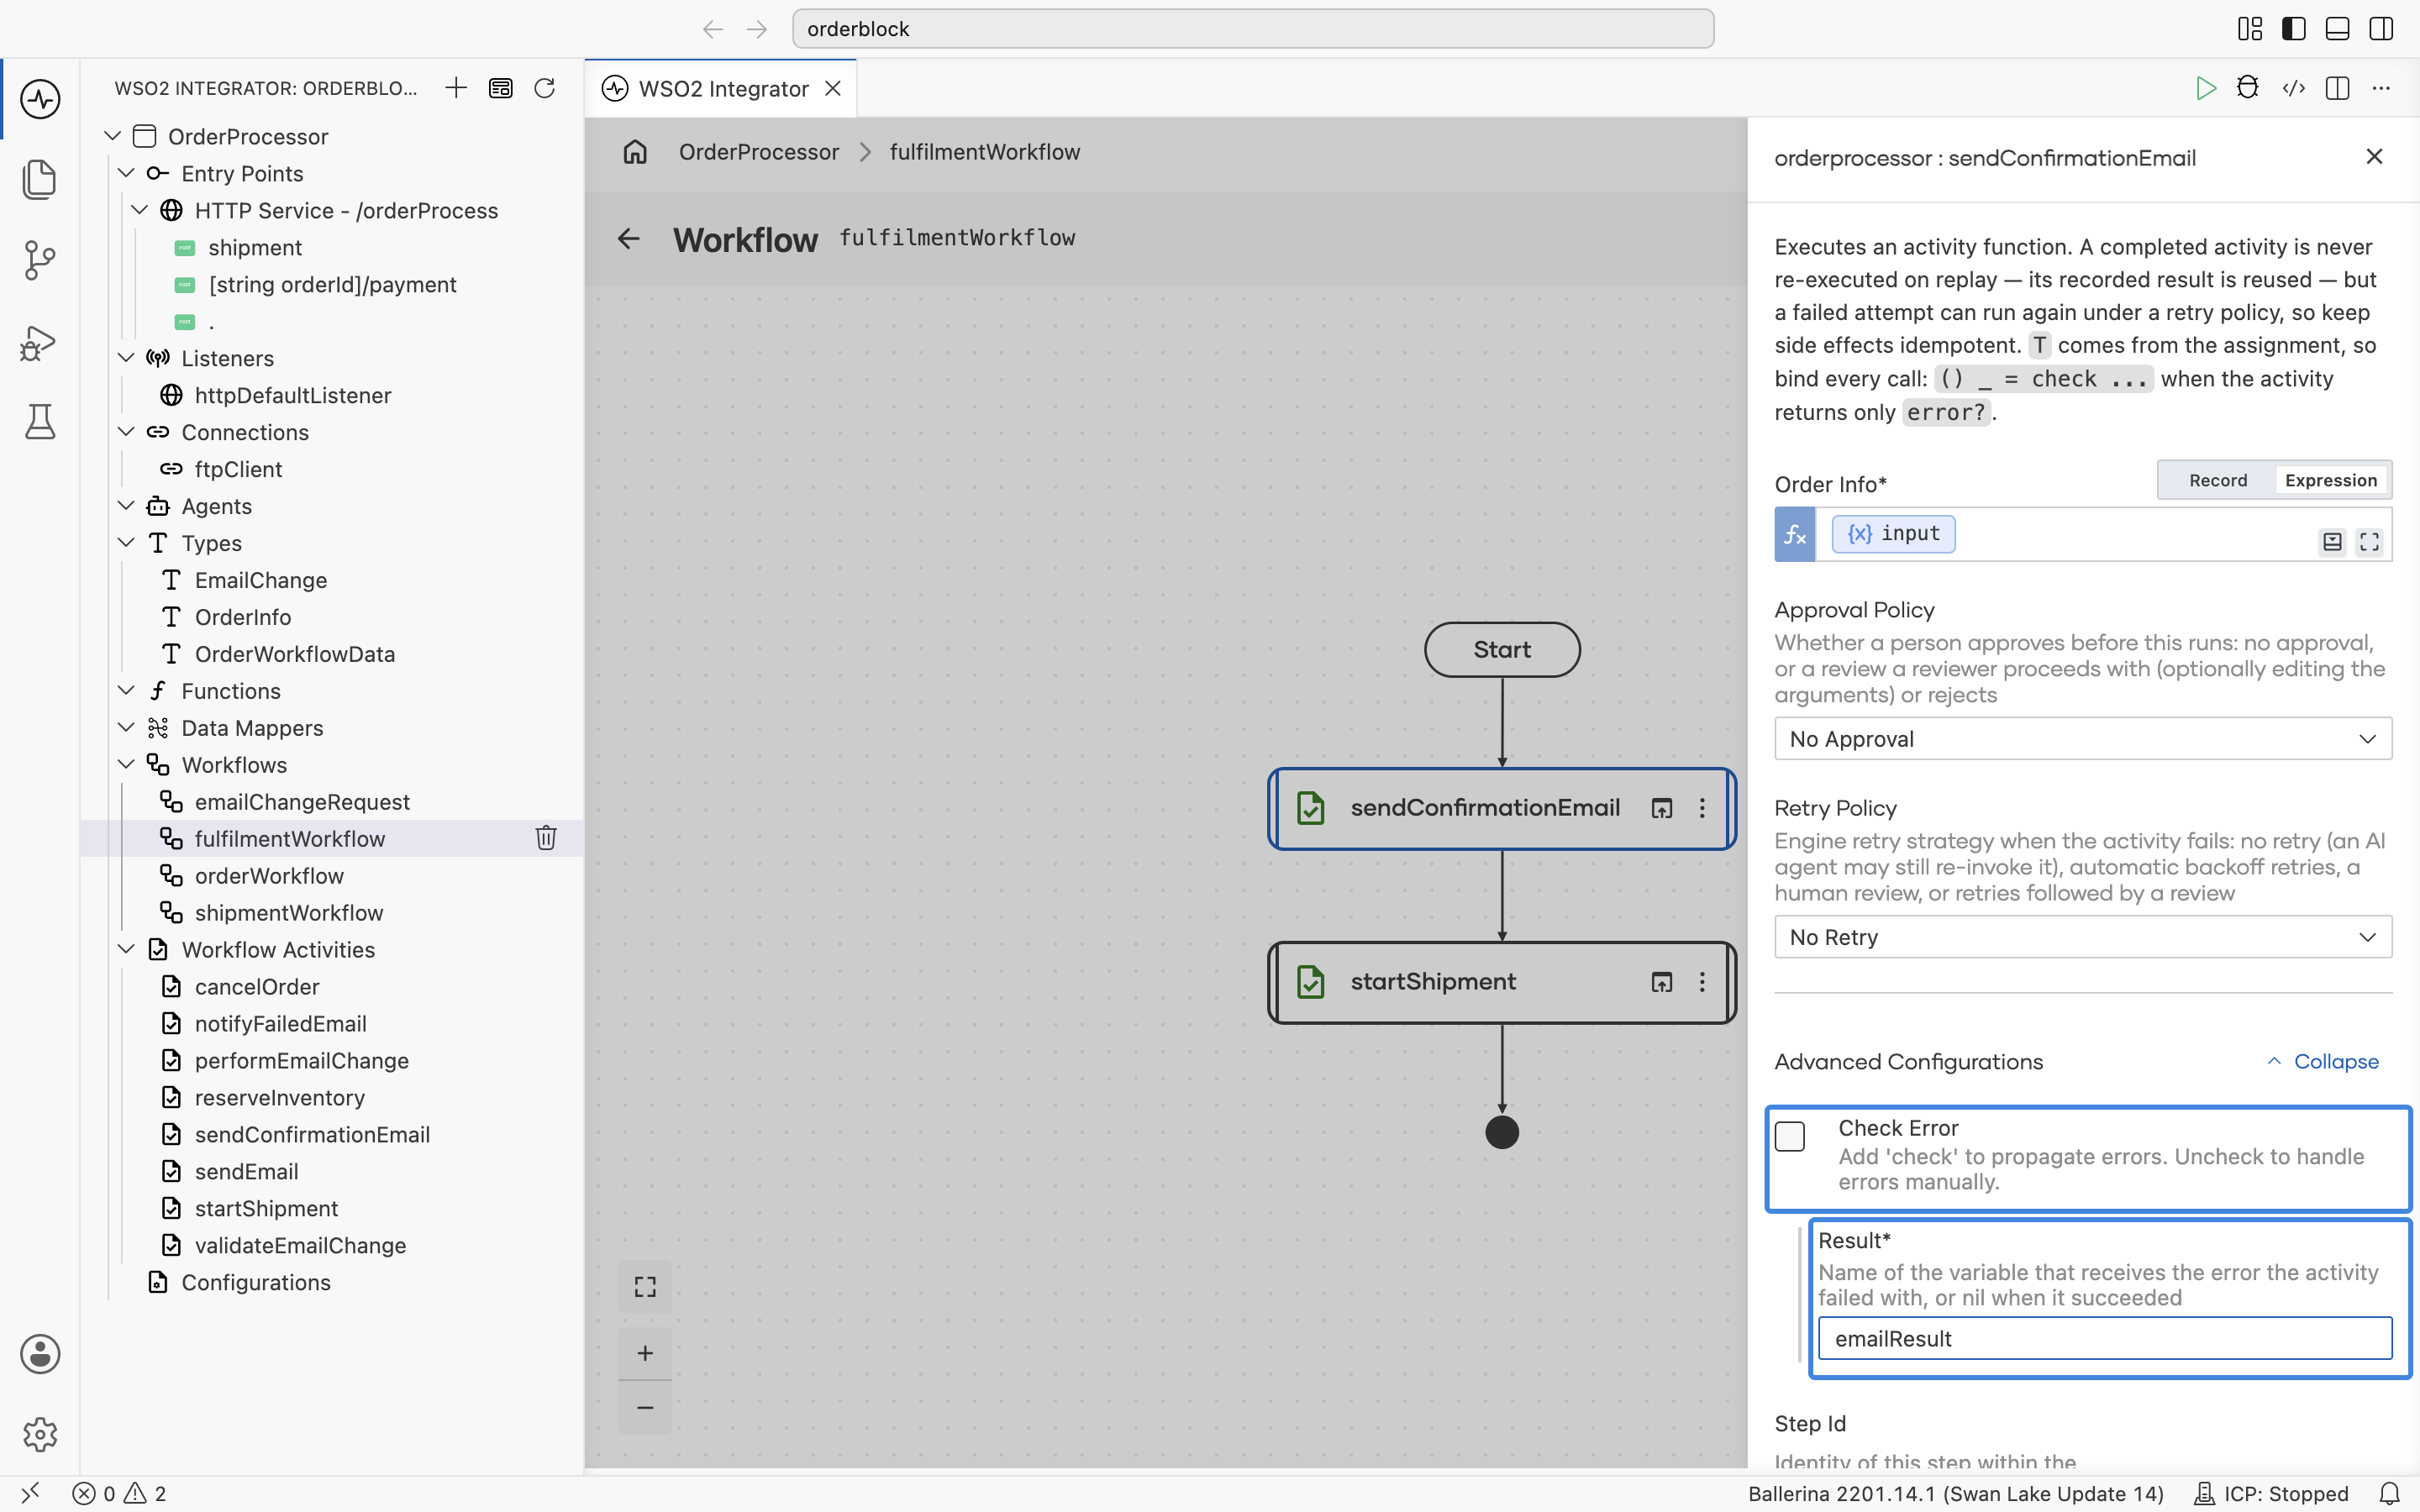
Task: Switch Order Info to Record mode
Action: pos(2218,480)
